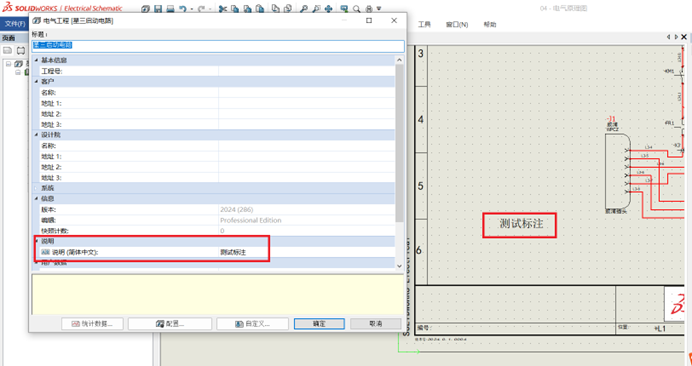Click the Save icon in the toolbar

[x=158, y=8]
